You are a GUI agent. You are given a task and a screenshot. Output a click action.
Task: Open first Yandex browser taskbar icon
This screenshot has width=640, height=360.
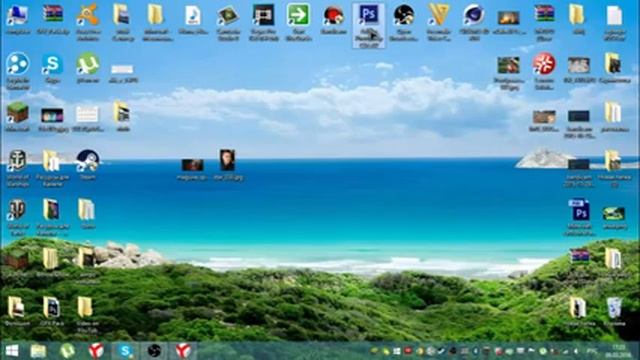point(96,351)
